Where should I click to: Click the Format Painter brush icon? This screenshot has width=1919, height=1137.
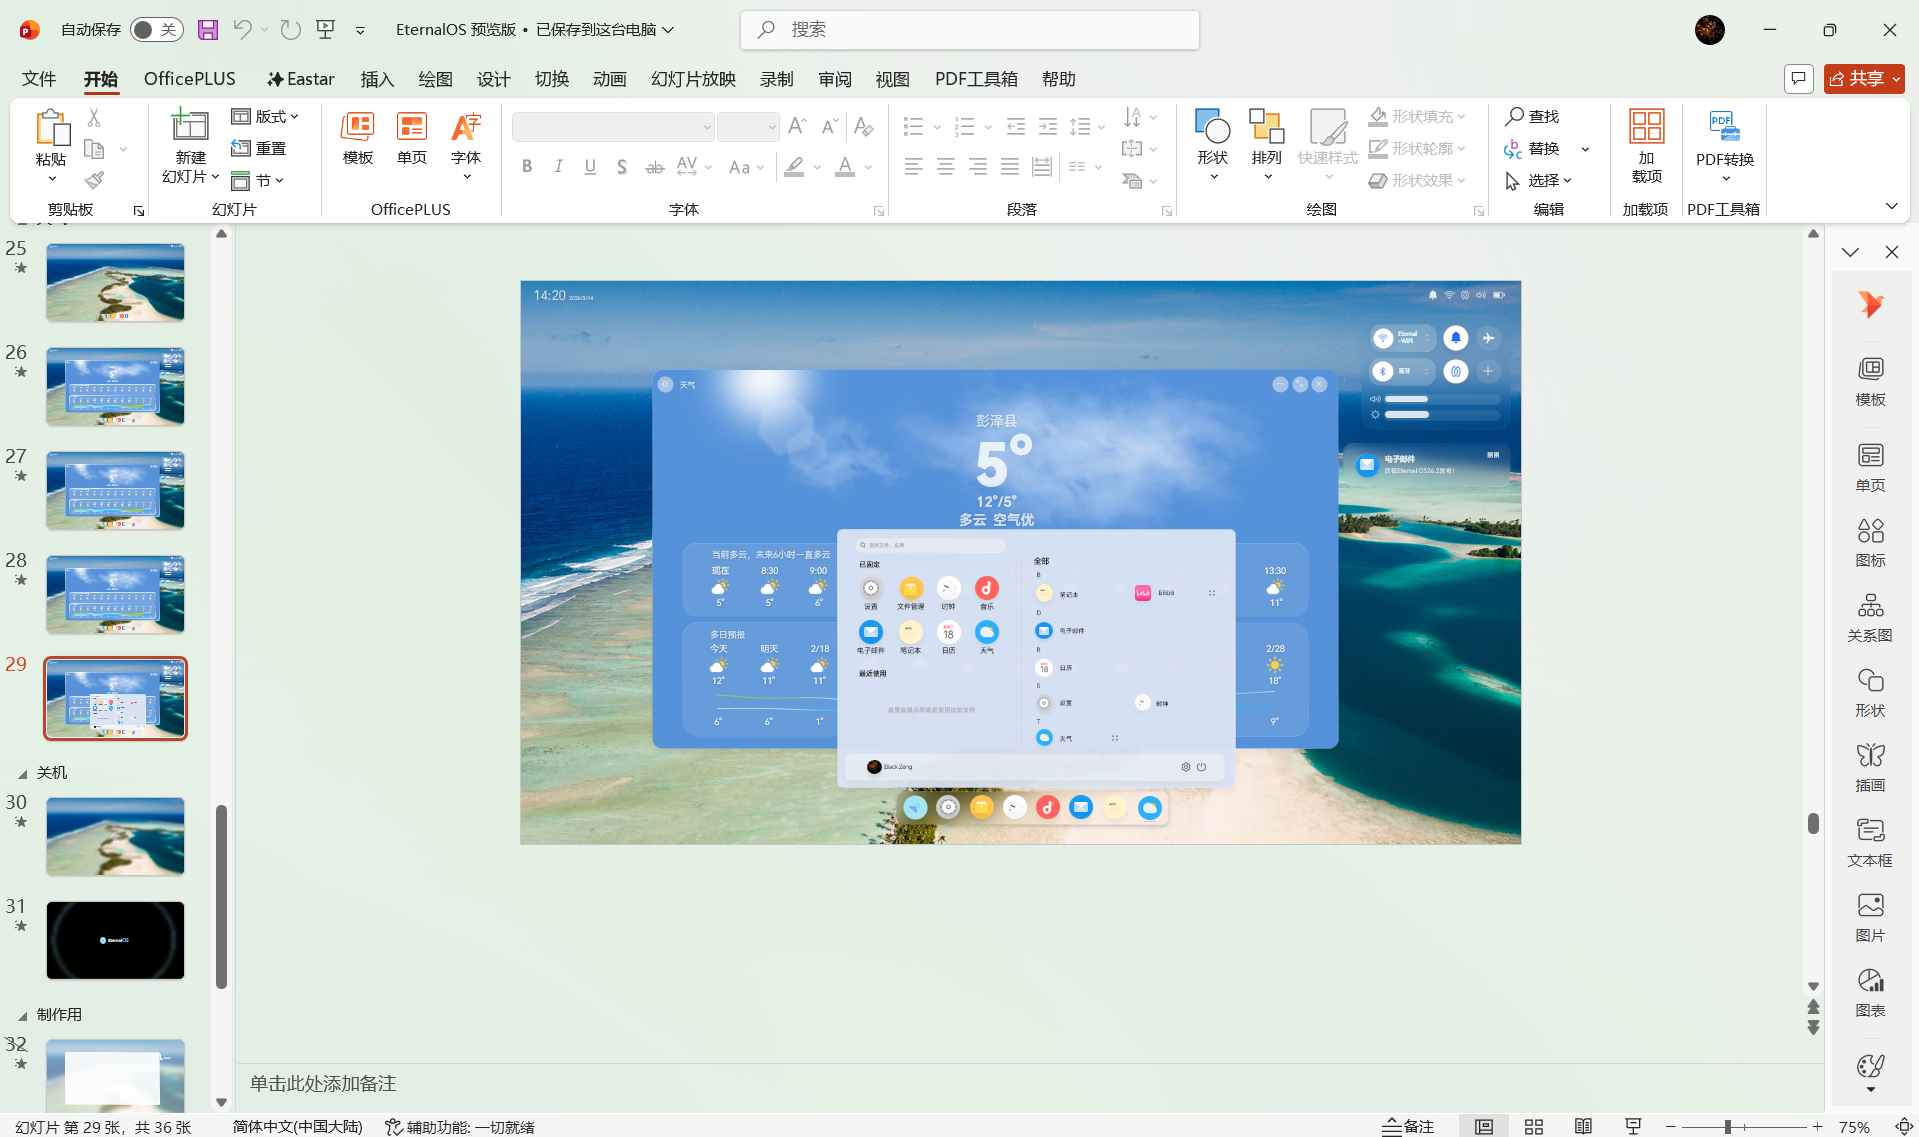coord(94,181)
